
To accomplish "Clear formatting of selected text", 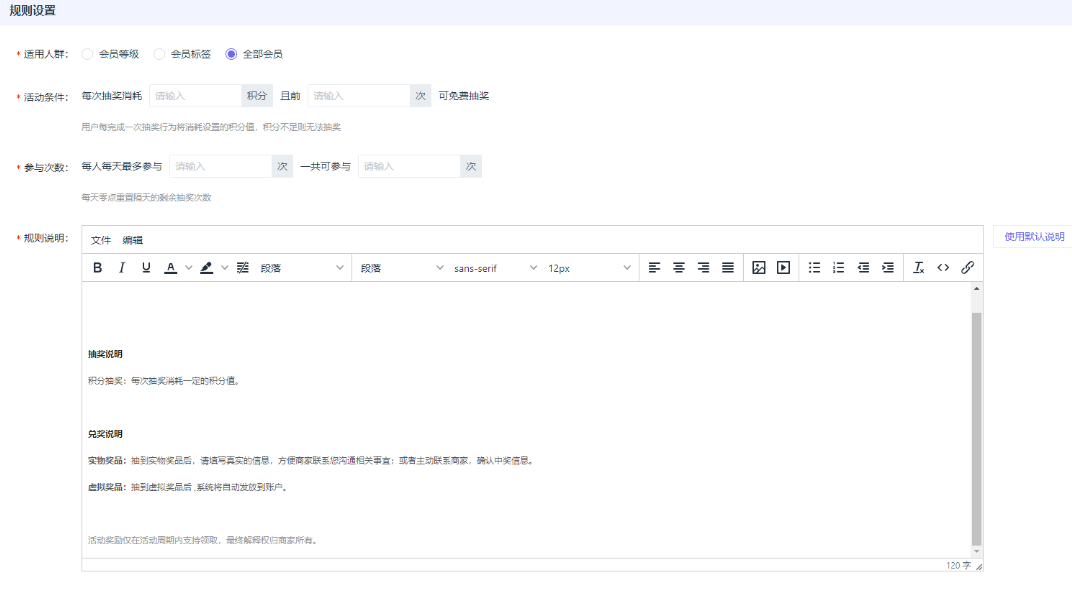I will point(919,268).
